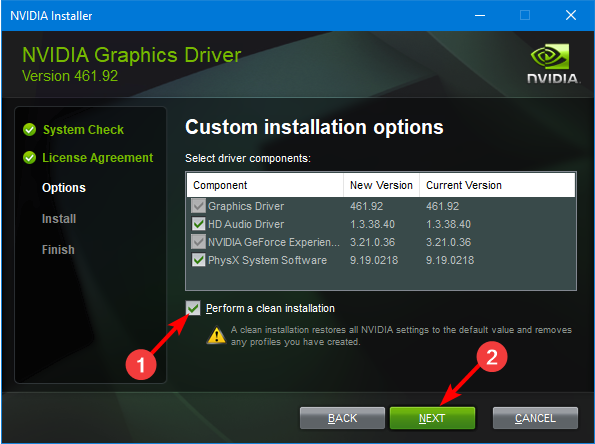The image size is (595, 444).
Task: Click the Current Version column header
Action: tap(497, 185)
